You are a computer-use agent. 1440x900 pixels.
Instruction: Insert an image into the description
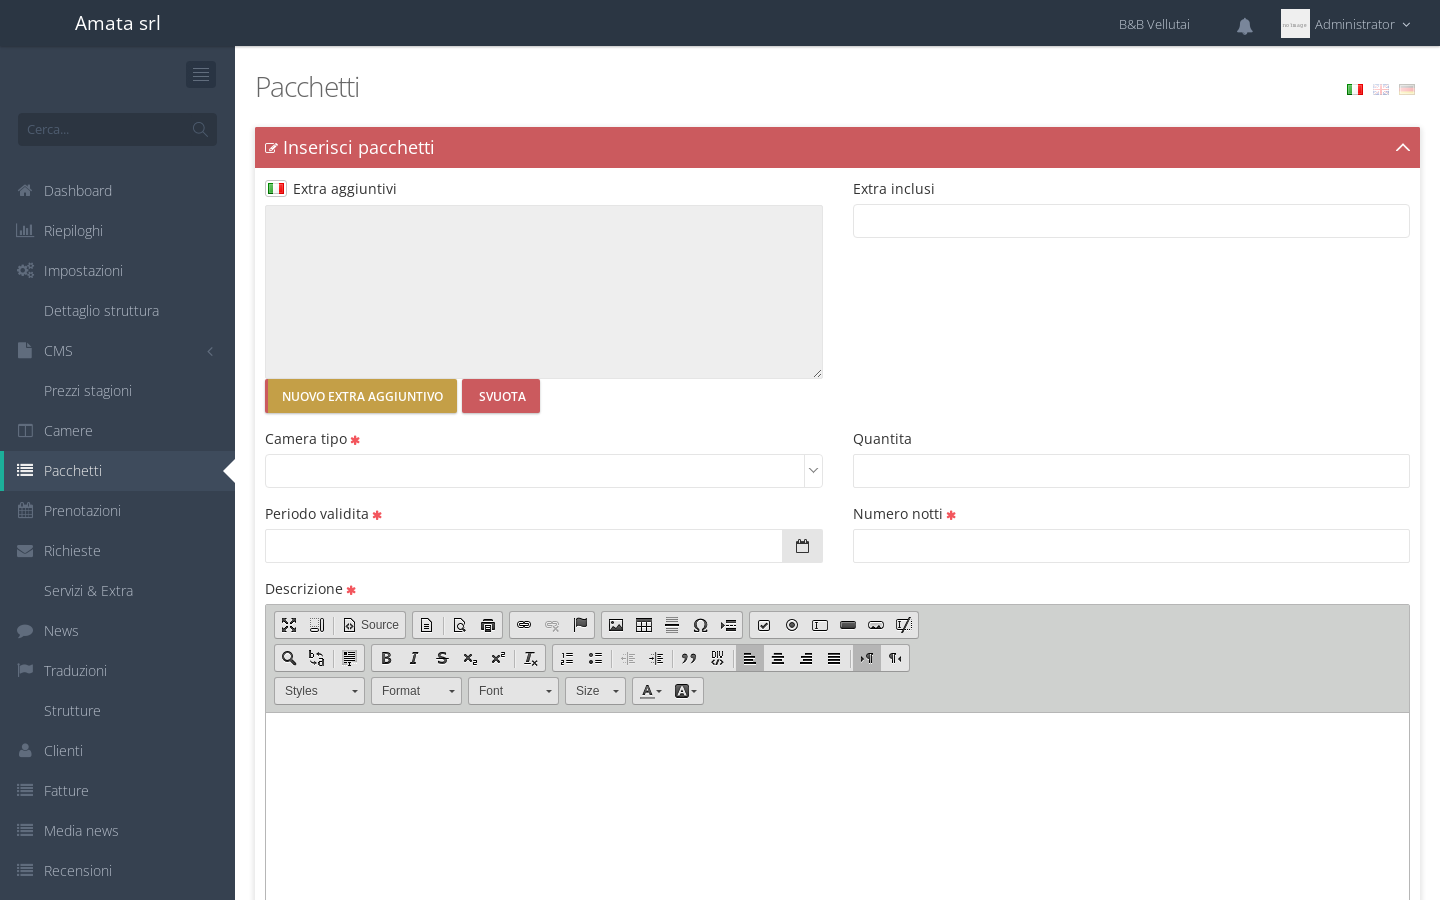(616, 625)
